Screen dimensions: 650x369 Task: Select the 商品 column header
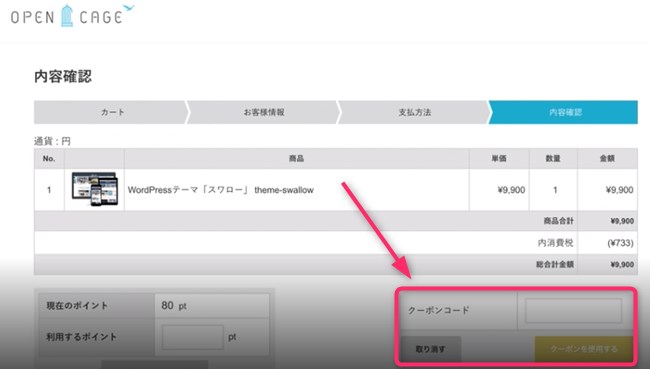(296, 158)
